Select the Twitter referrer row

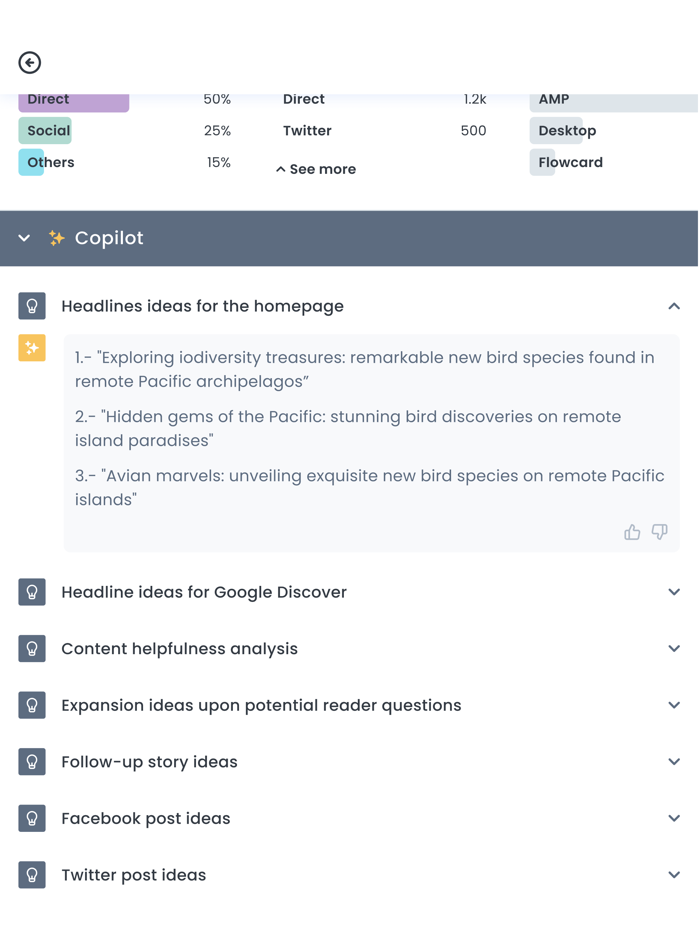click(x=384, y=130)
